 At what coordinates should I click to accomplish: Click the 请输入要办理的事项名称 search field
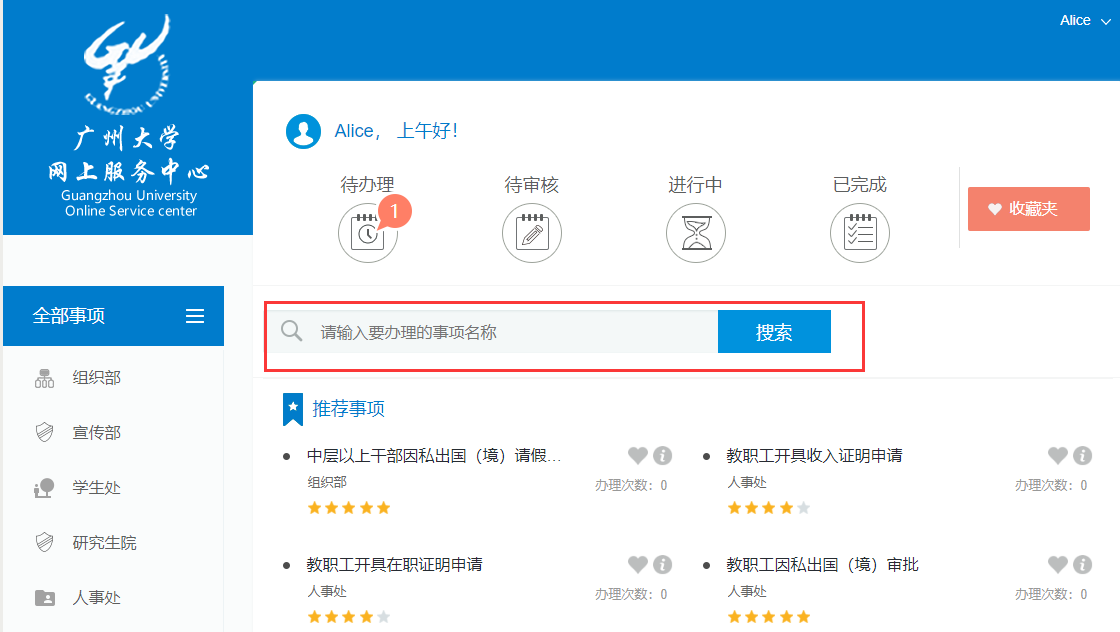pos(510,332)
